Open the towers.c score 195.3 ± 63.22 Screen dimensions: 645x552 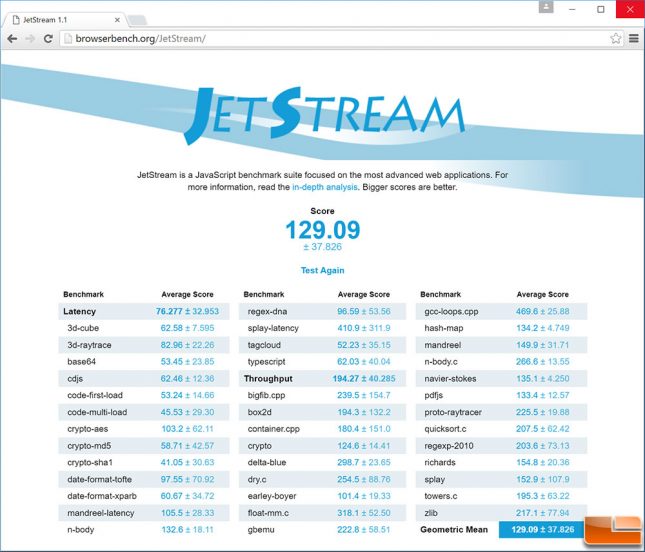pos(543,496)
